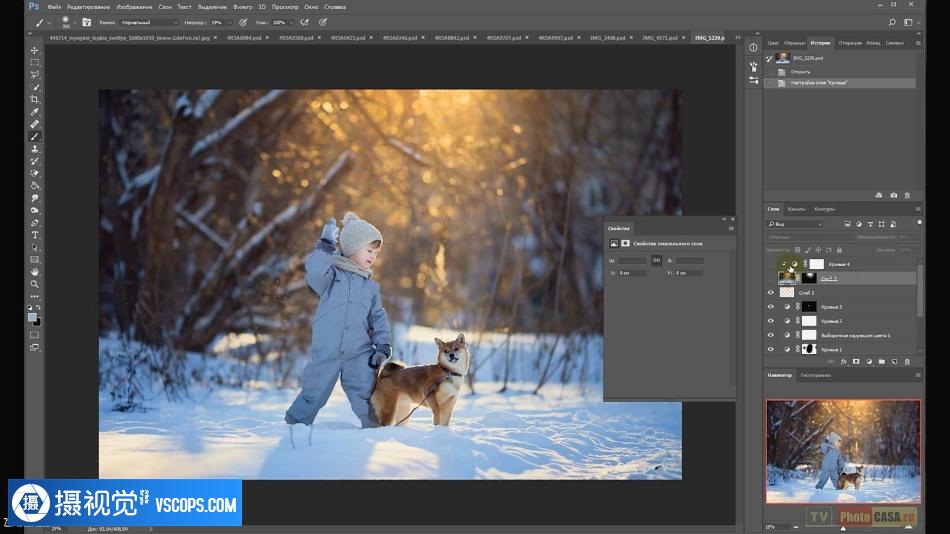The height and width of the screenshot is (534, 950).
Task: Open the Фильтр menu
Action: (242, 7)
